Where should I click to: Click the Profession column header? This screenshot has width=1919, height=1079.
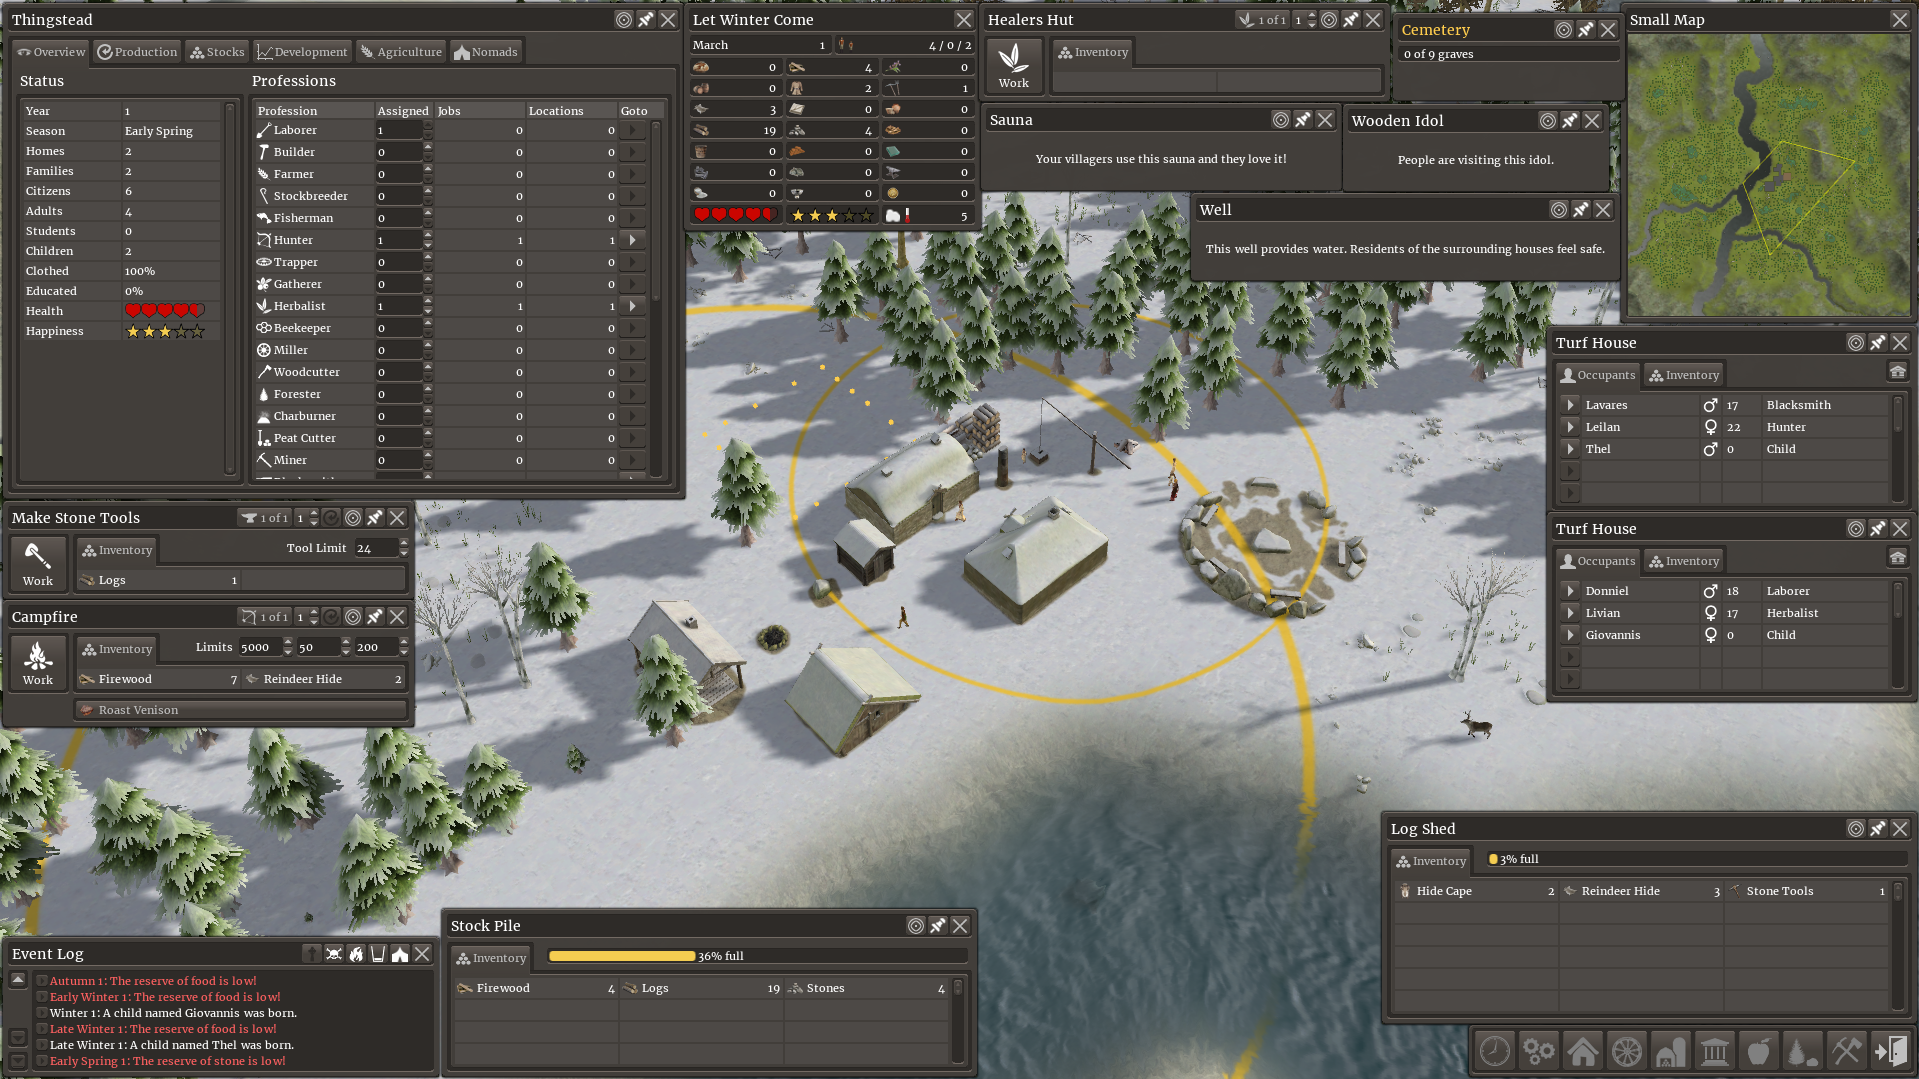click(x=314, y=111)
